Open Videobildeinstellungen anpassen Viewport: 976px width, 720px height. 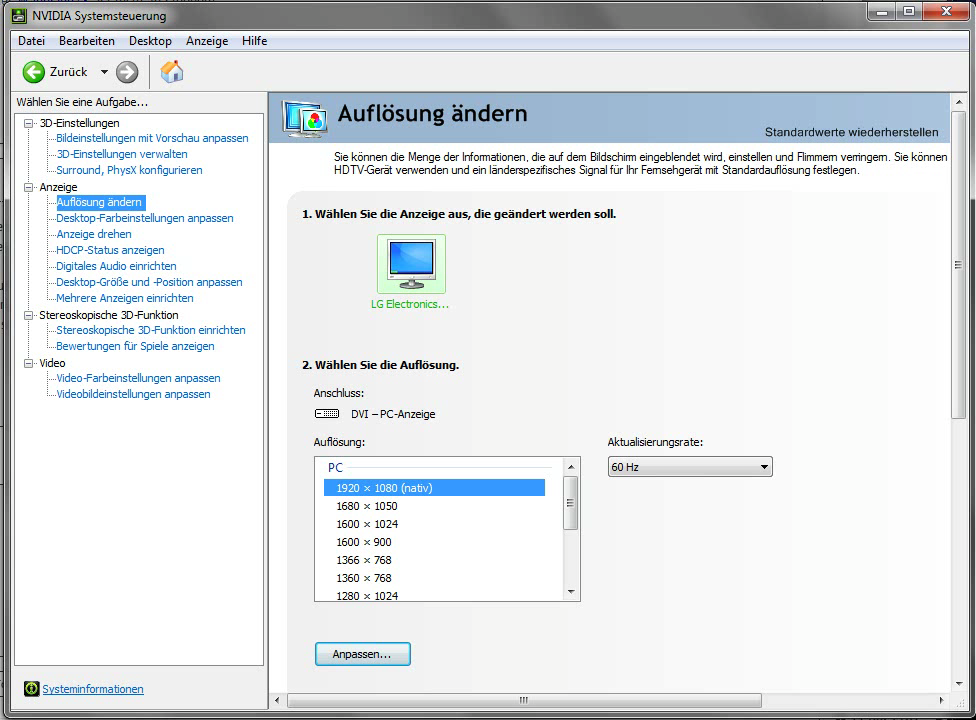click(133, 395)
